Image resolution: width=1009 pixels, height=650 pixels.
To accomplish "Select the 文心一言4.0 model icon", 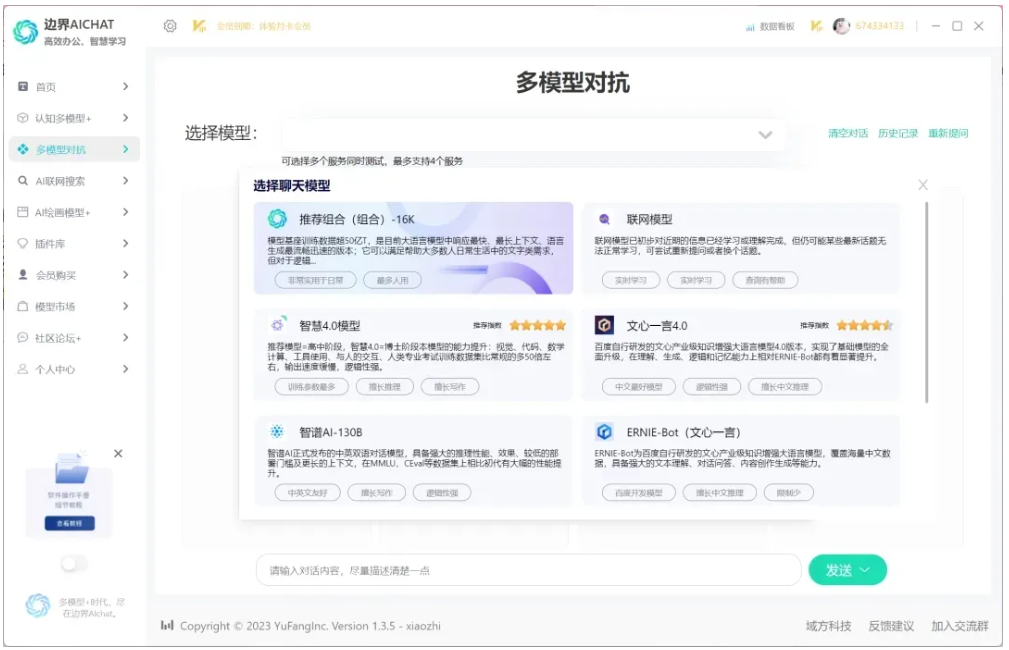I will [x=604, y=325].
